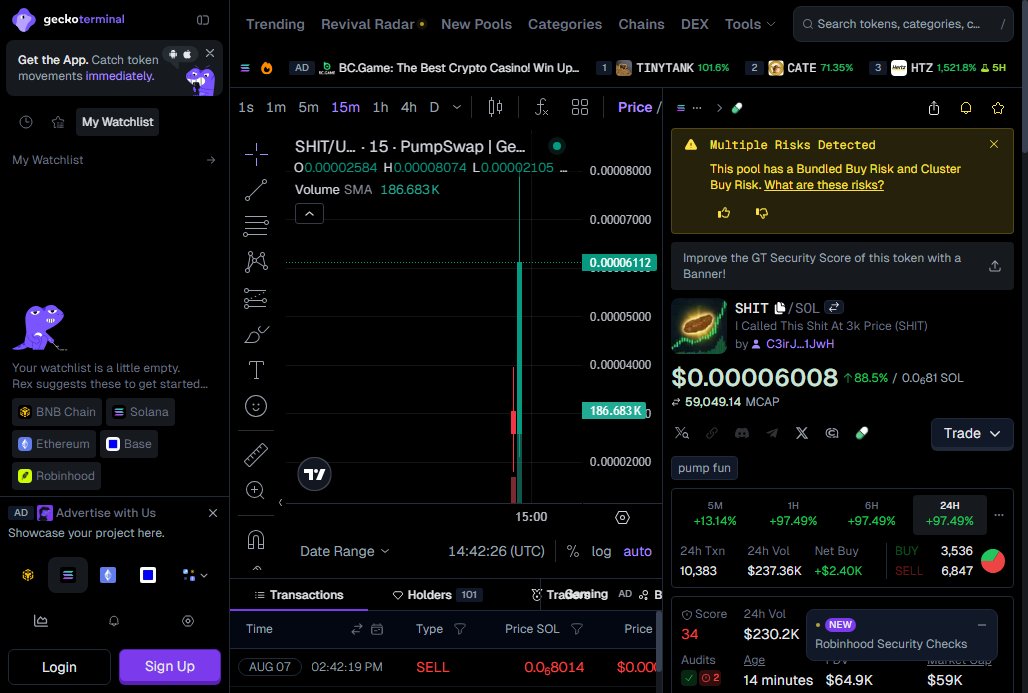Select the Fibonacci retracement tool
Viewport: 1028px width, 693px height.
click(256, 226)
